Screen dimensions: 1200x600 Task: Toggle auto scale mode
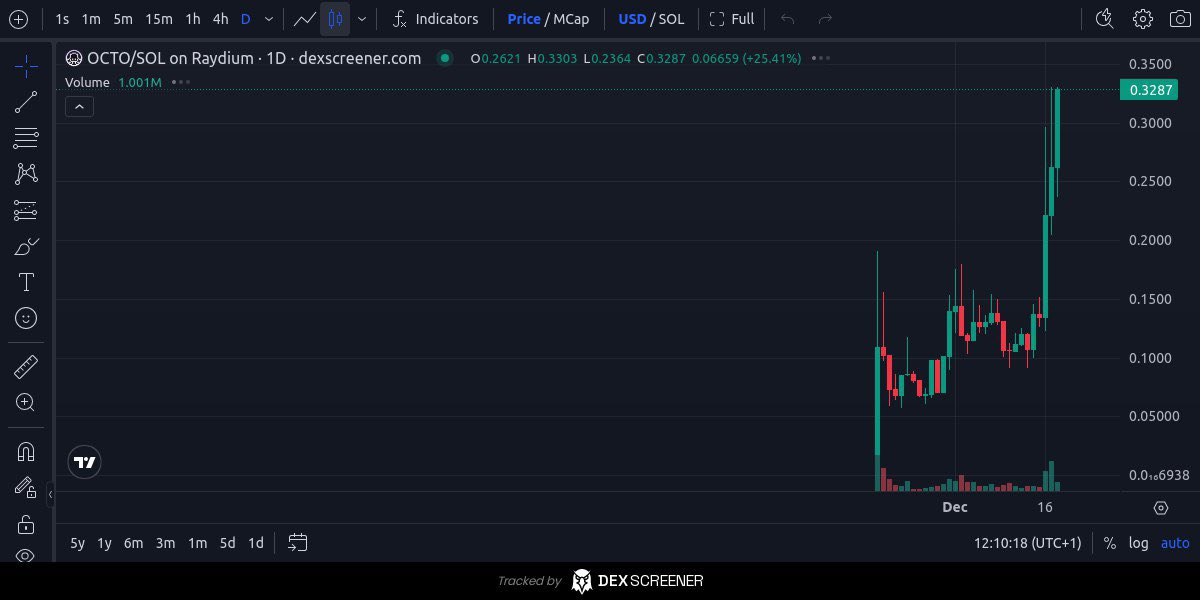click(x=1175, y=543)
